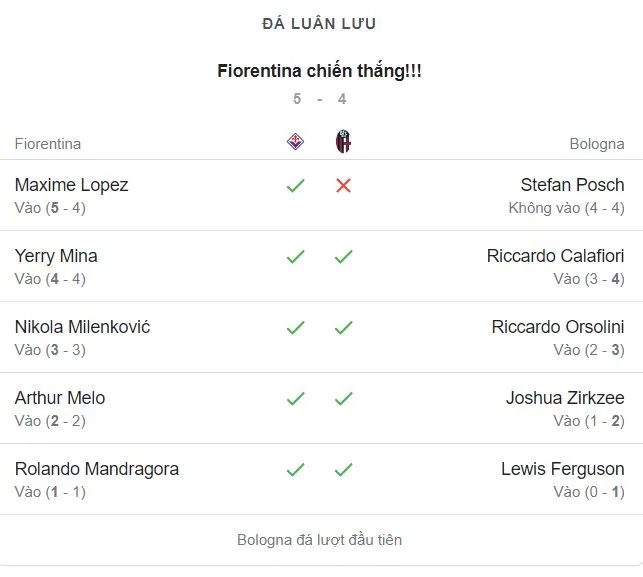Click the ĐÁ LUÂN LƯU heading
Image resolution: width=643 pixels, height=577 pixels.
[320, 24]
